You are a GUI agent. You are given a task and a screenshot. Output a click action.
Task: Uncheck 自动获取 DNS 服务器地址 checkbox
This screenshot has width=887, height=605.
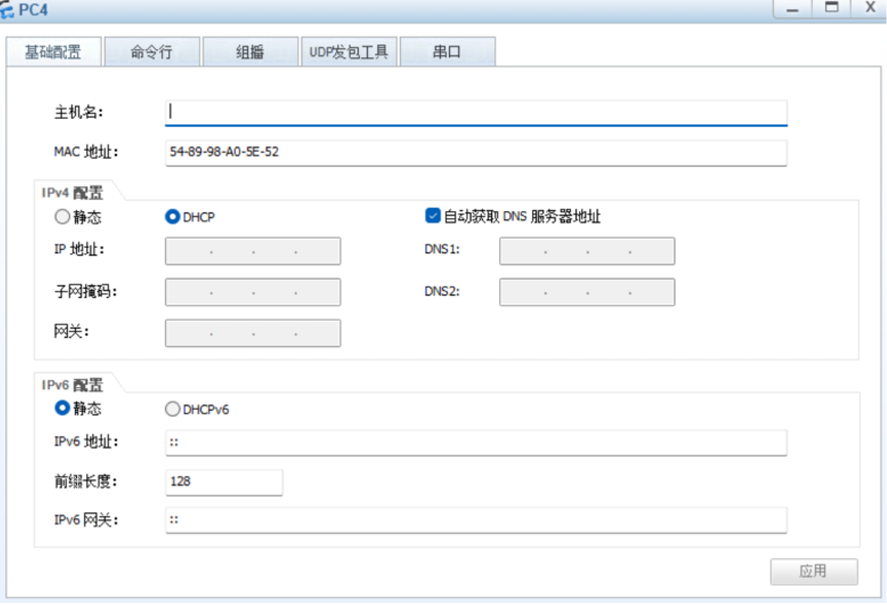click(x=433, y=216)
